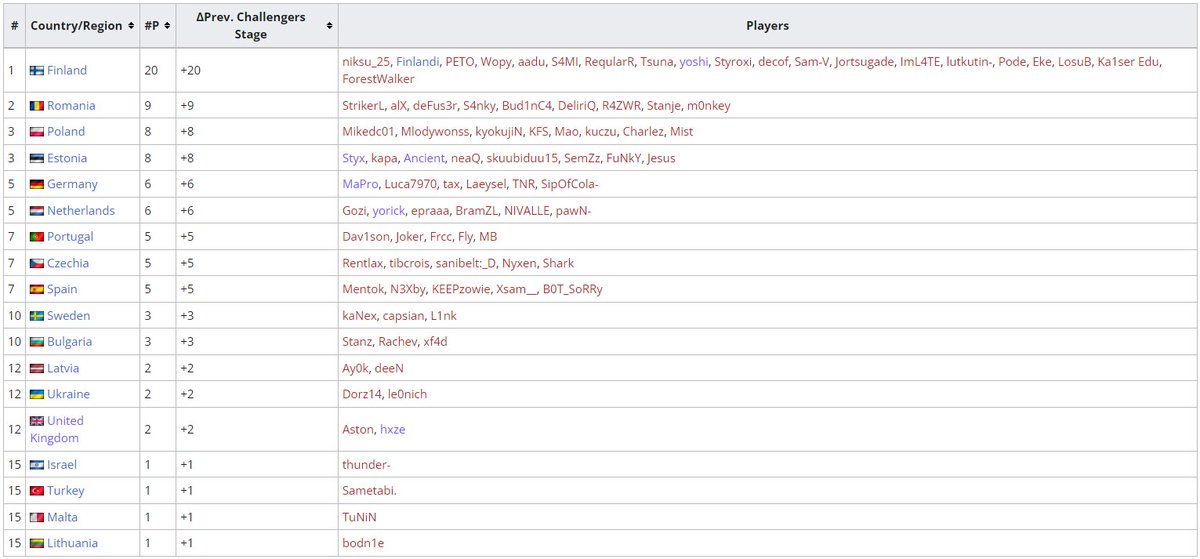Click the Estonia flag icon
1200x559 pixels.
(x=37, y=158)
